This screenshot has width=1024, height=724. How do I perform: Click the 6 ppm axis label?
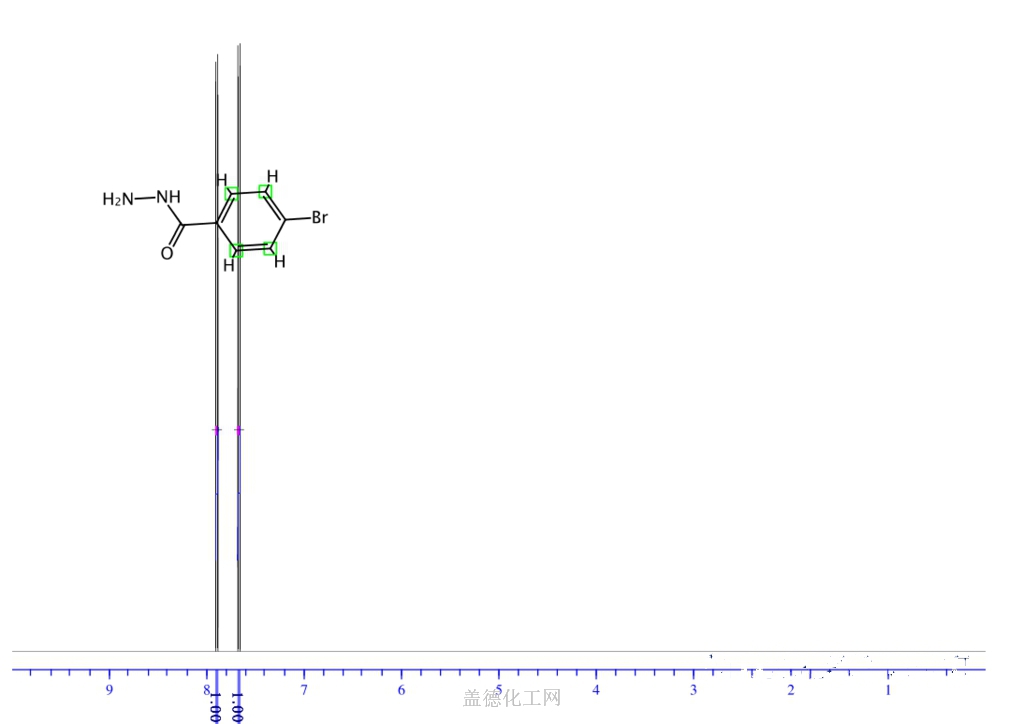point(401,690)
